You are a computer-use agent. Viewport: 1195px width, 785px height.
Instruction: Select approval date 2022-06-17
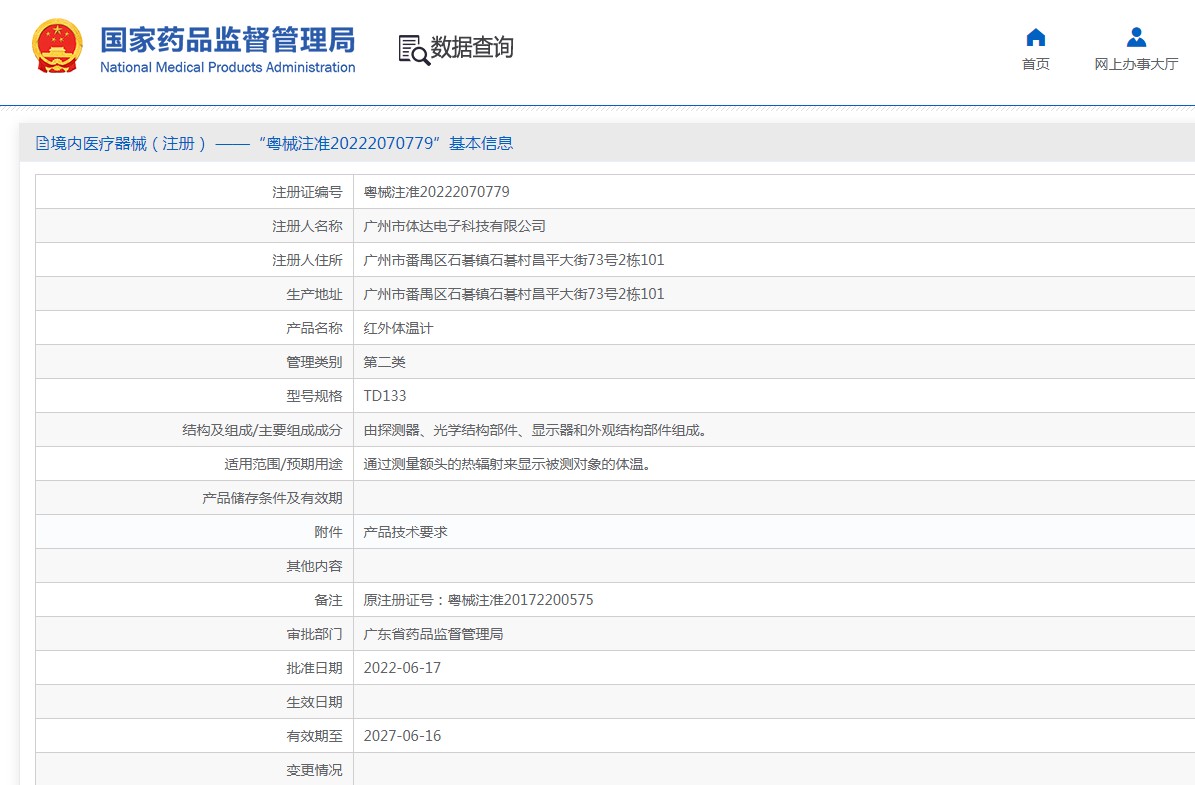402,668
